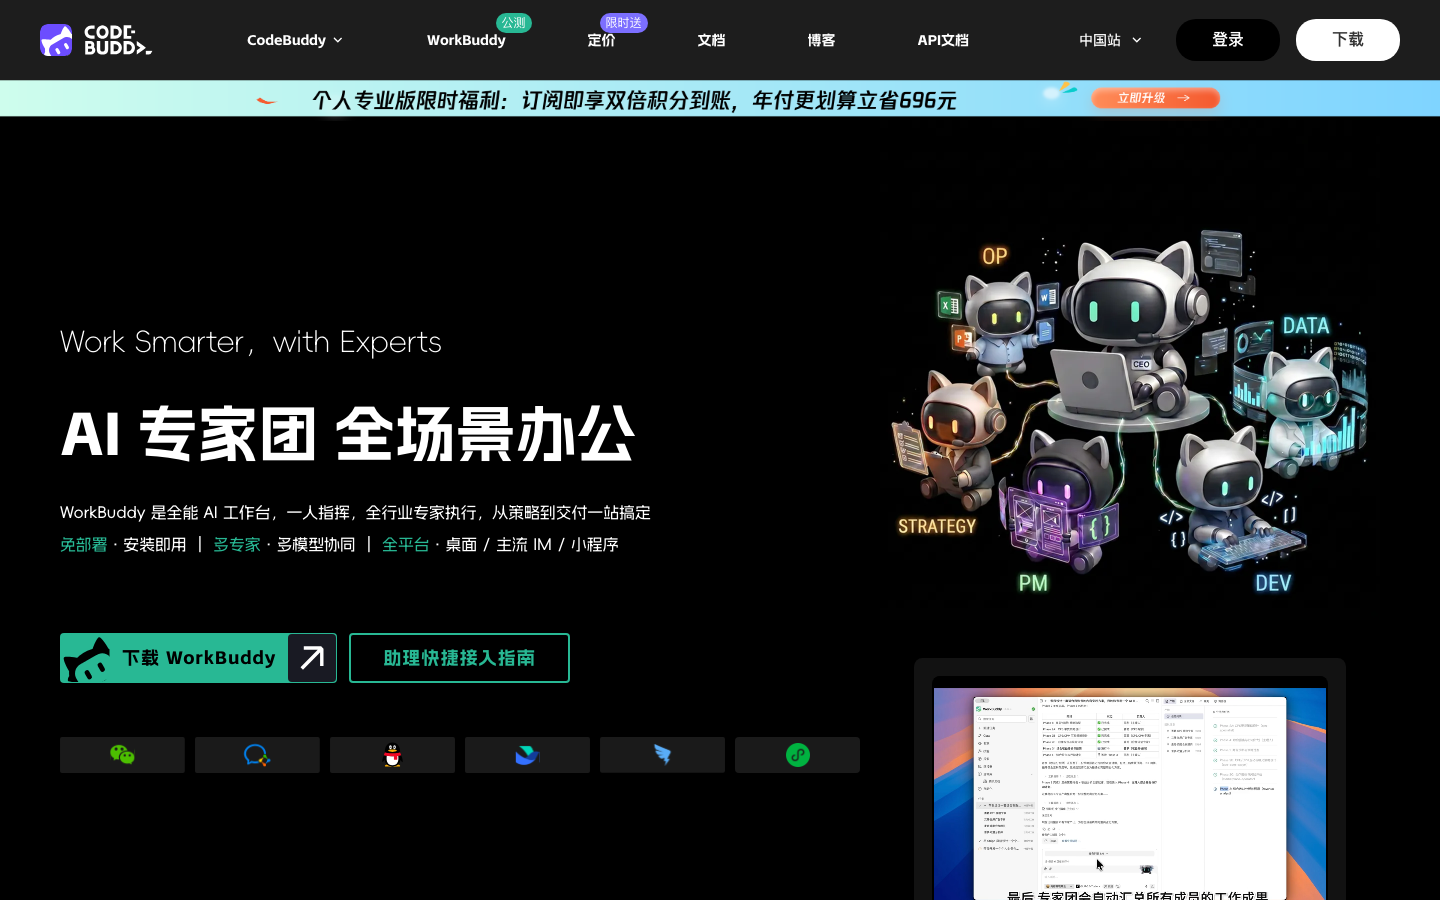
Task: Click the white 下载 button in header
Action: coord(1348,40)
